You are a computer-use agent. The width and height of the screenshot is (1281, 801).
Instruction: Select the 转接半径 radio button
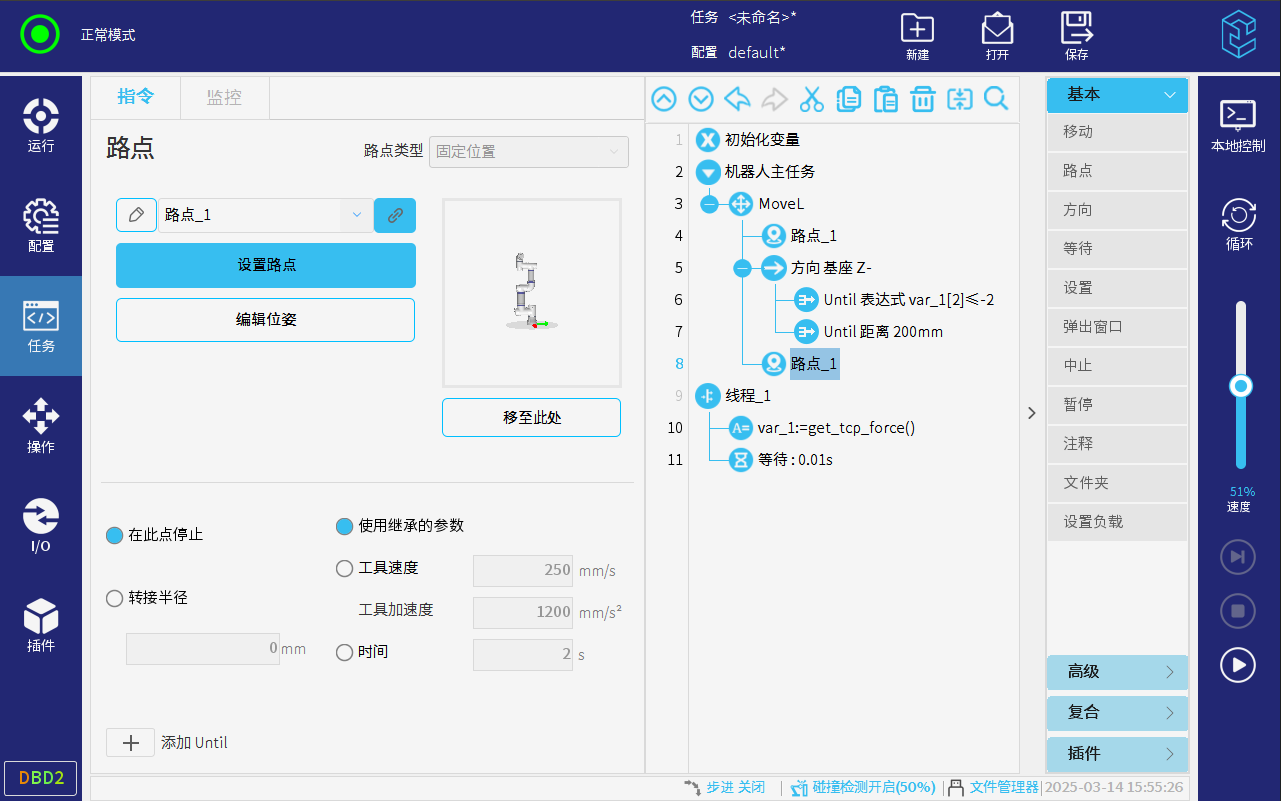(x=115, y=598)
